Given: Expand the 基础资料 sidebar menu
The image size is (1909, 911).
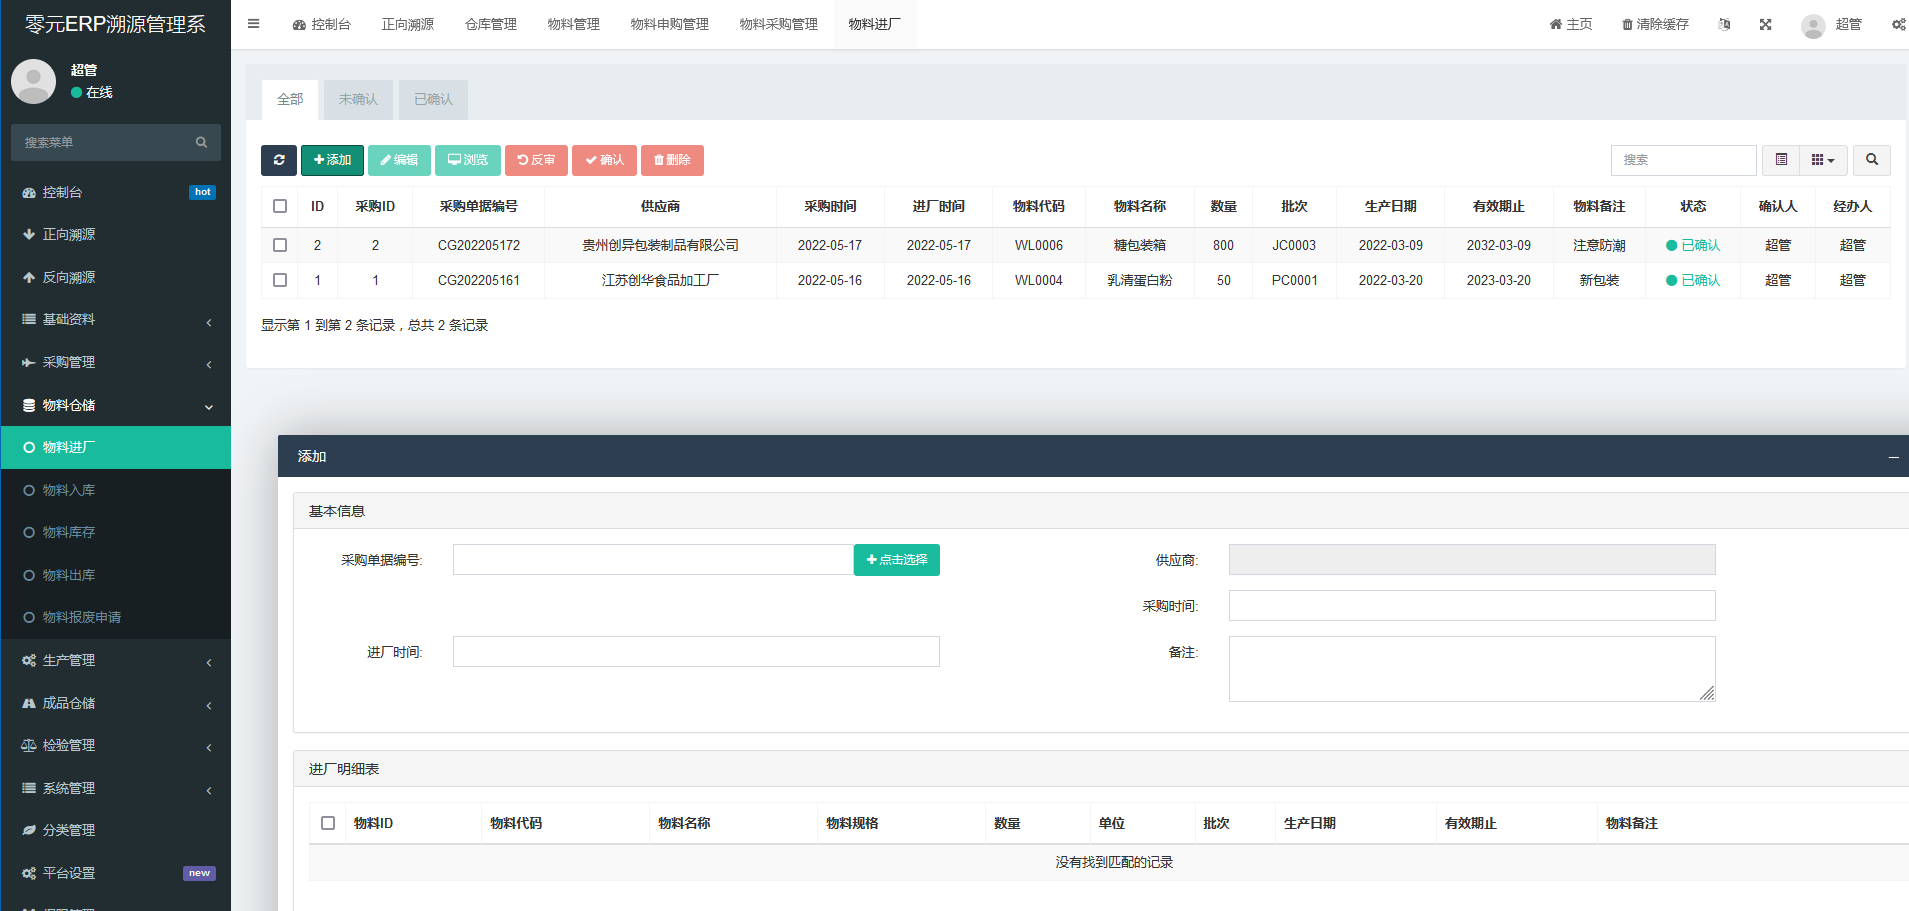Looking at the screenshot, I should coord(115,320).
